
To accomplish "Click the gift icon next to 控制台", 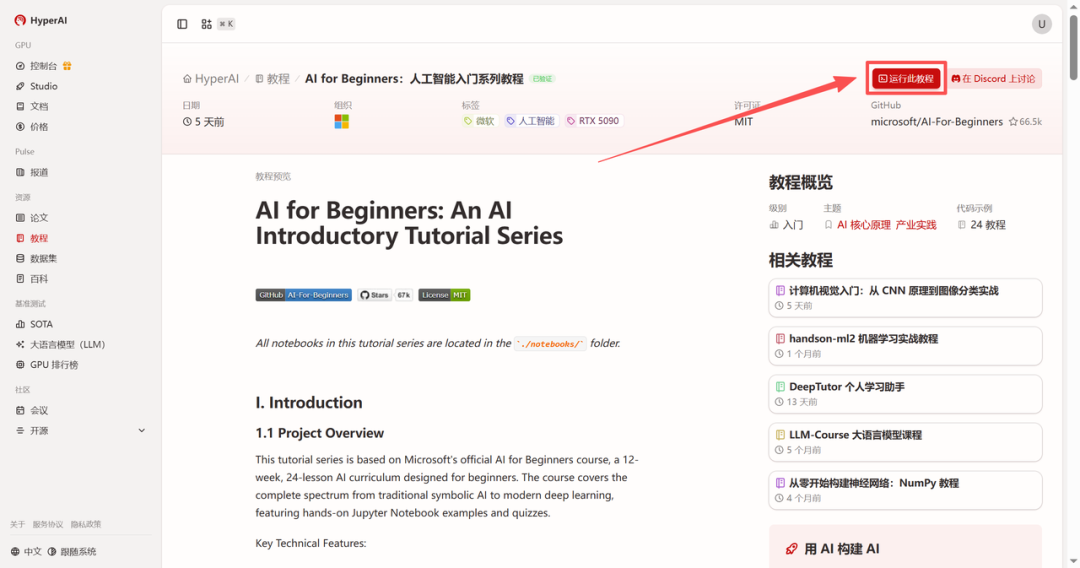I will [x=67, y=66].
